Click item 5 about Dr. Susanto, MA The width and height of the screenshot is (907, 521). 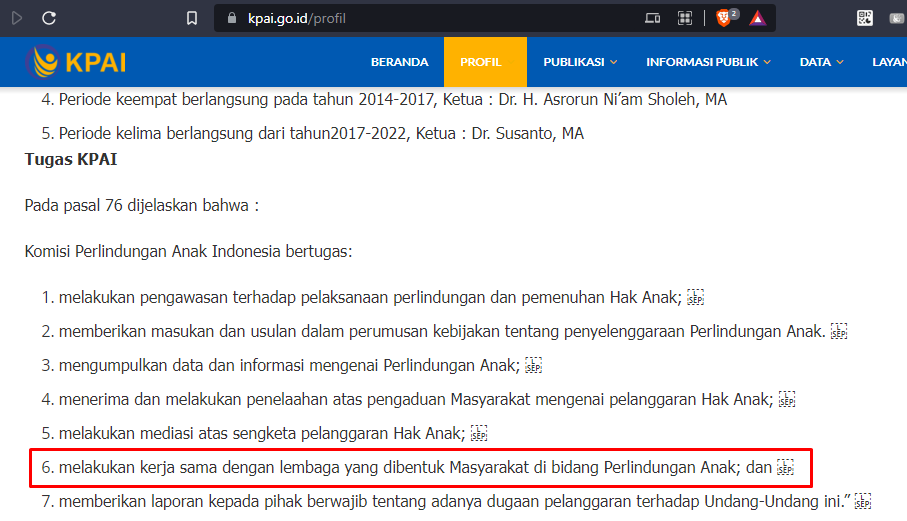pyautogui.click(x=312, y=134)
